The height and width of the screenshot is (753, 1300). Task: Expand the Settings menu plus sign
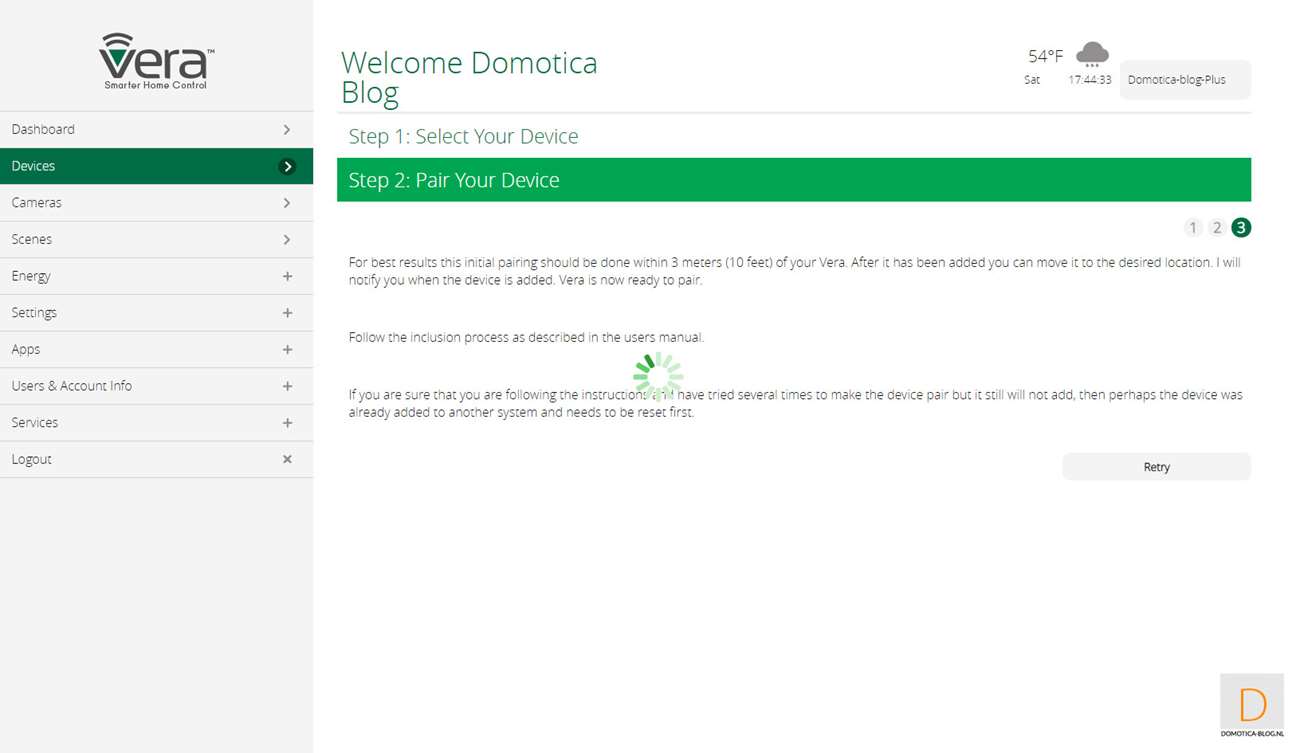click(287, 313)
